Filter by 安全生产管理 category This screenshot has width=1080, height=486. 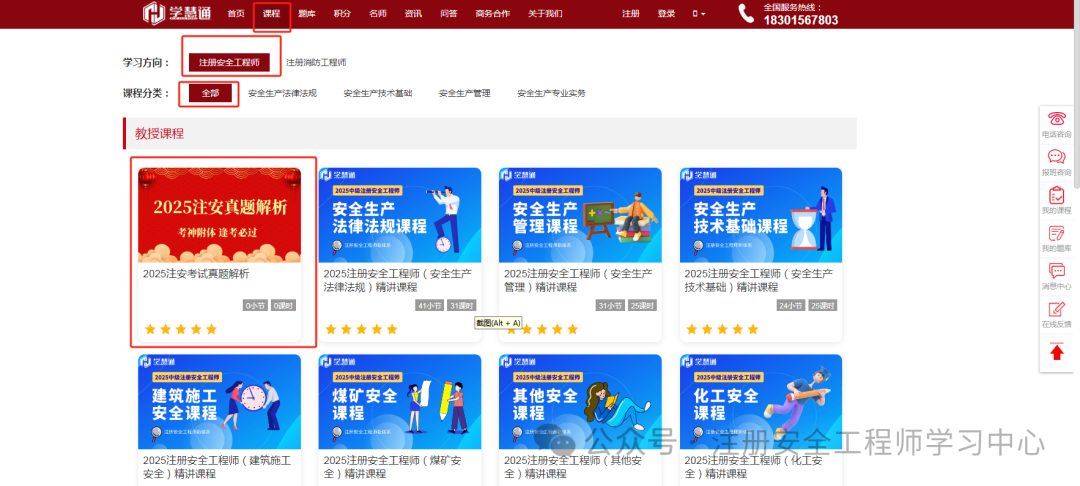tap(464, 93)
